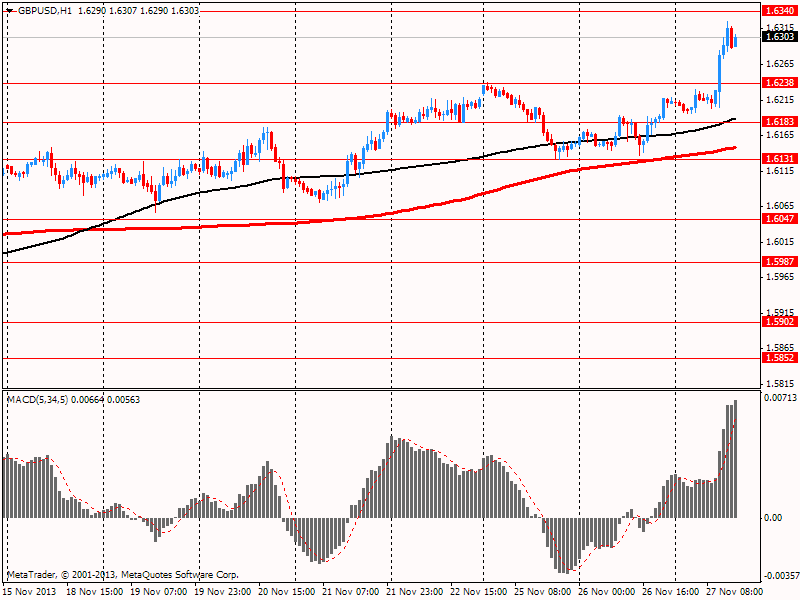Click the 1.5965 price axis value
Image resolution: width=800 pixels, height=600 pixels.
[x=780, y=277]
